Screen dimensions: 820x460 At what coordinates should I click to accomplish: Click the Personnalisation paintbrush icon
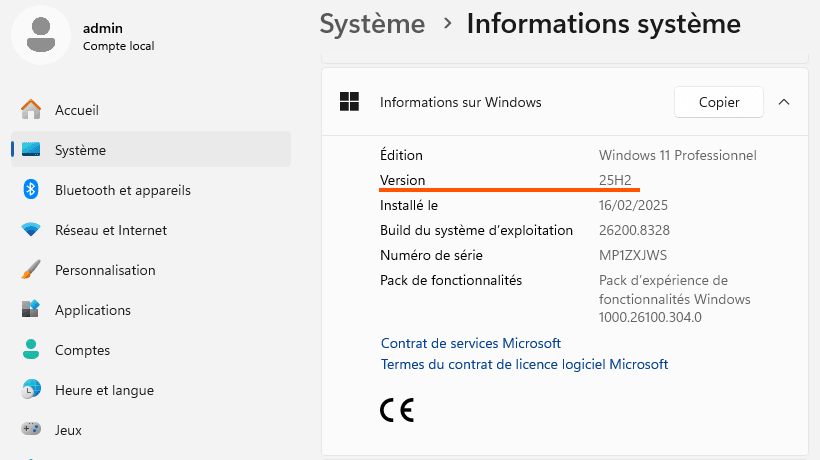click(31, 270)
